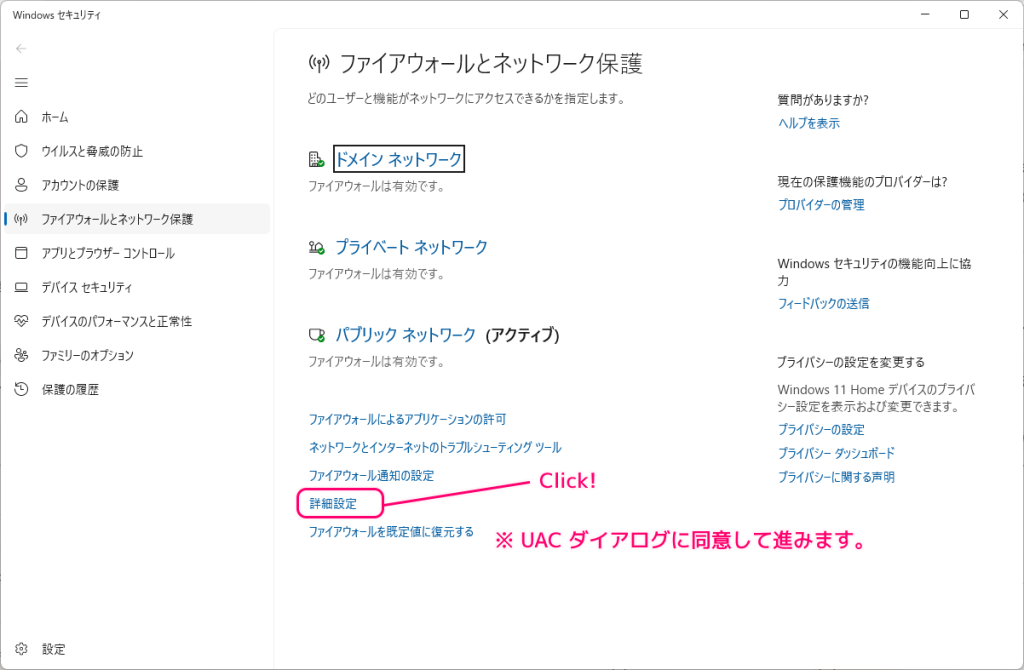Click the back arrow at top left
The width and height of the screenshot is (1024, 670).
[x=21, y=48]
